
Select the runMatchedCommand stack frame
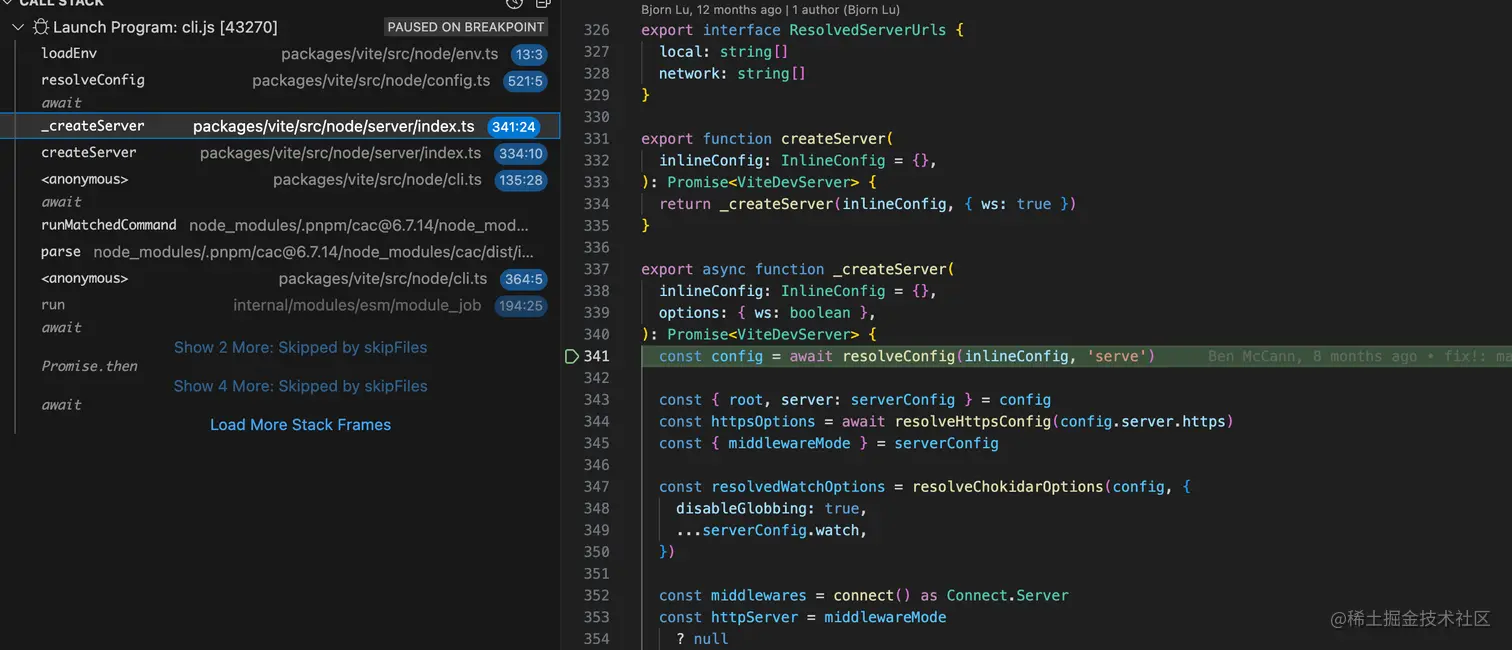(x=280, y=226)
